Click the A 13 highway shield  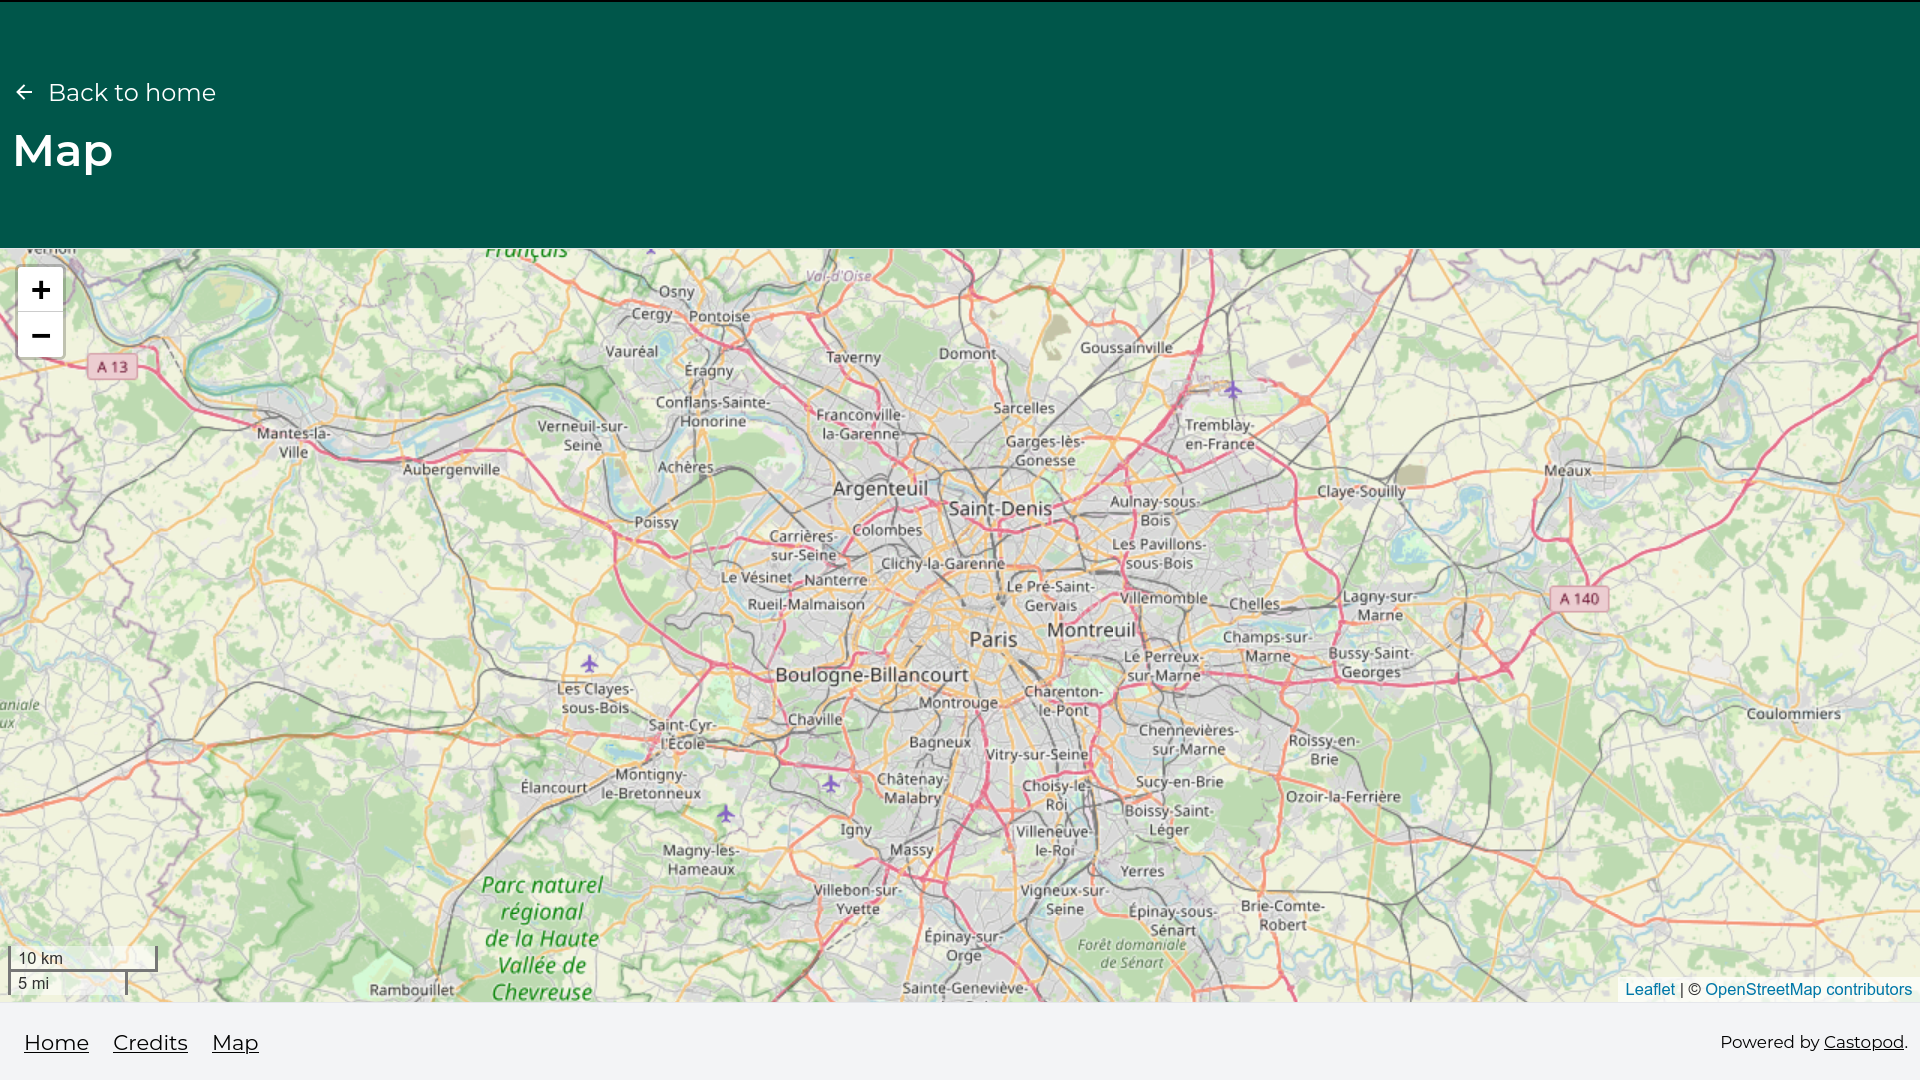(112, 367)
